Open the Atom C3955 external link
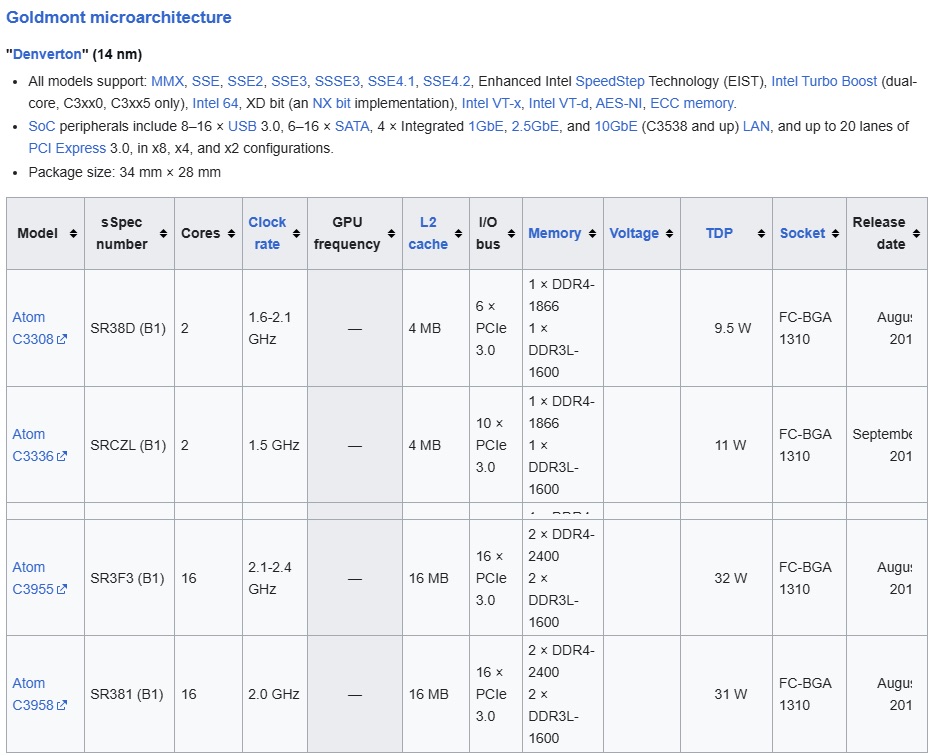Image resolution: width=933 pixels, height=756 pixels. coord(39,578)
